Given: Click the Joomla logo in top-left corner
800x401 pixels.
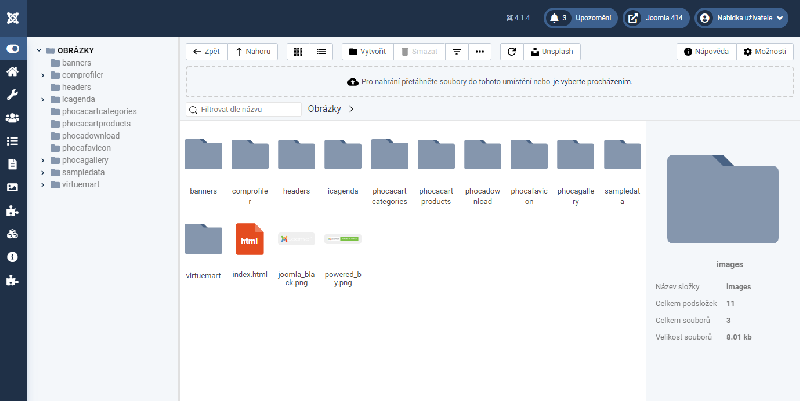Looking at the screenshot, I should pos(12,17).
